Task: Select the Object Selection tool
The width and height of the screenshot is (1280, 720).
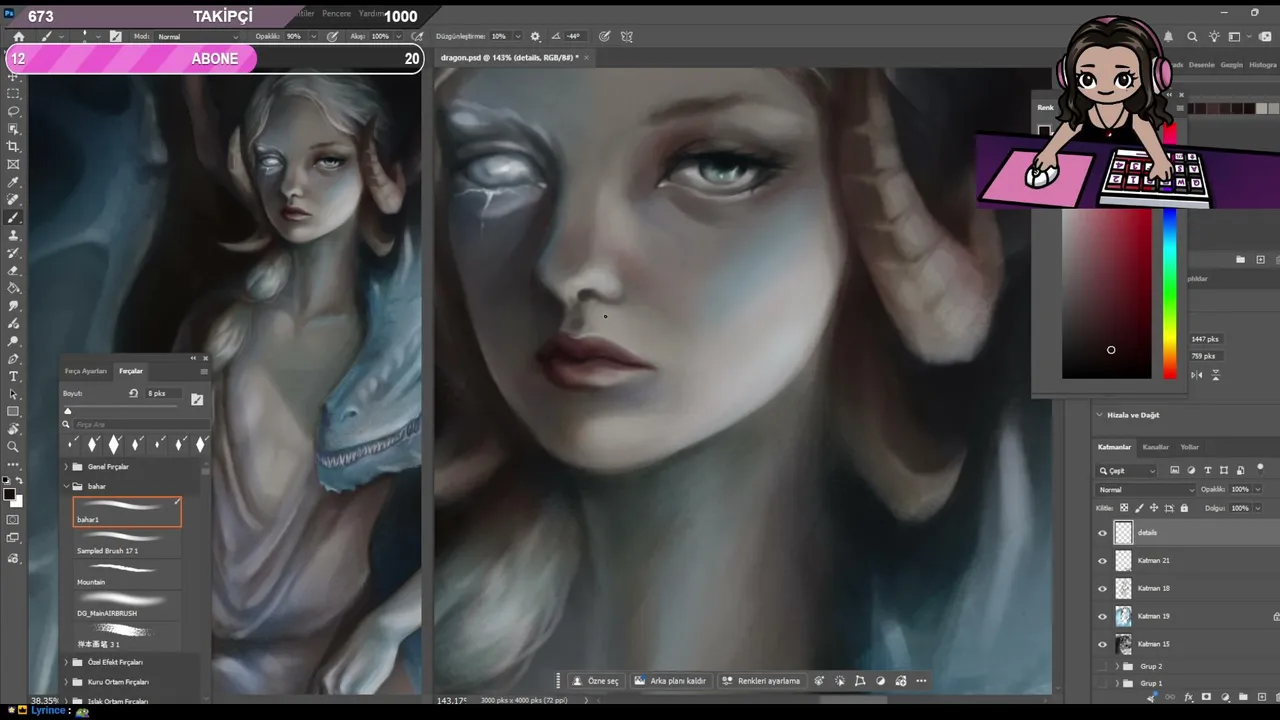Action: click(13, 129)
